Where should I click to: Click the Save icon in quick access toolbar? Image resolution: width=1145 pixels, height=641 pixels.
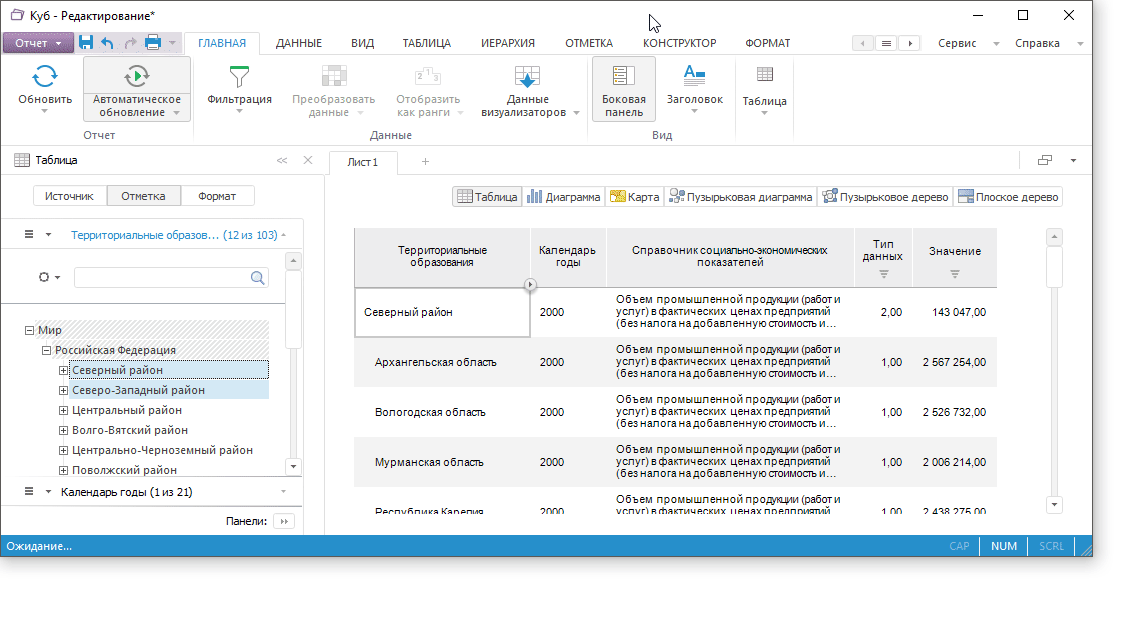coord(86,43)
